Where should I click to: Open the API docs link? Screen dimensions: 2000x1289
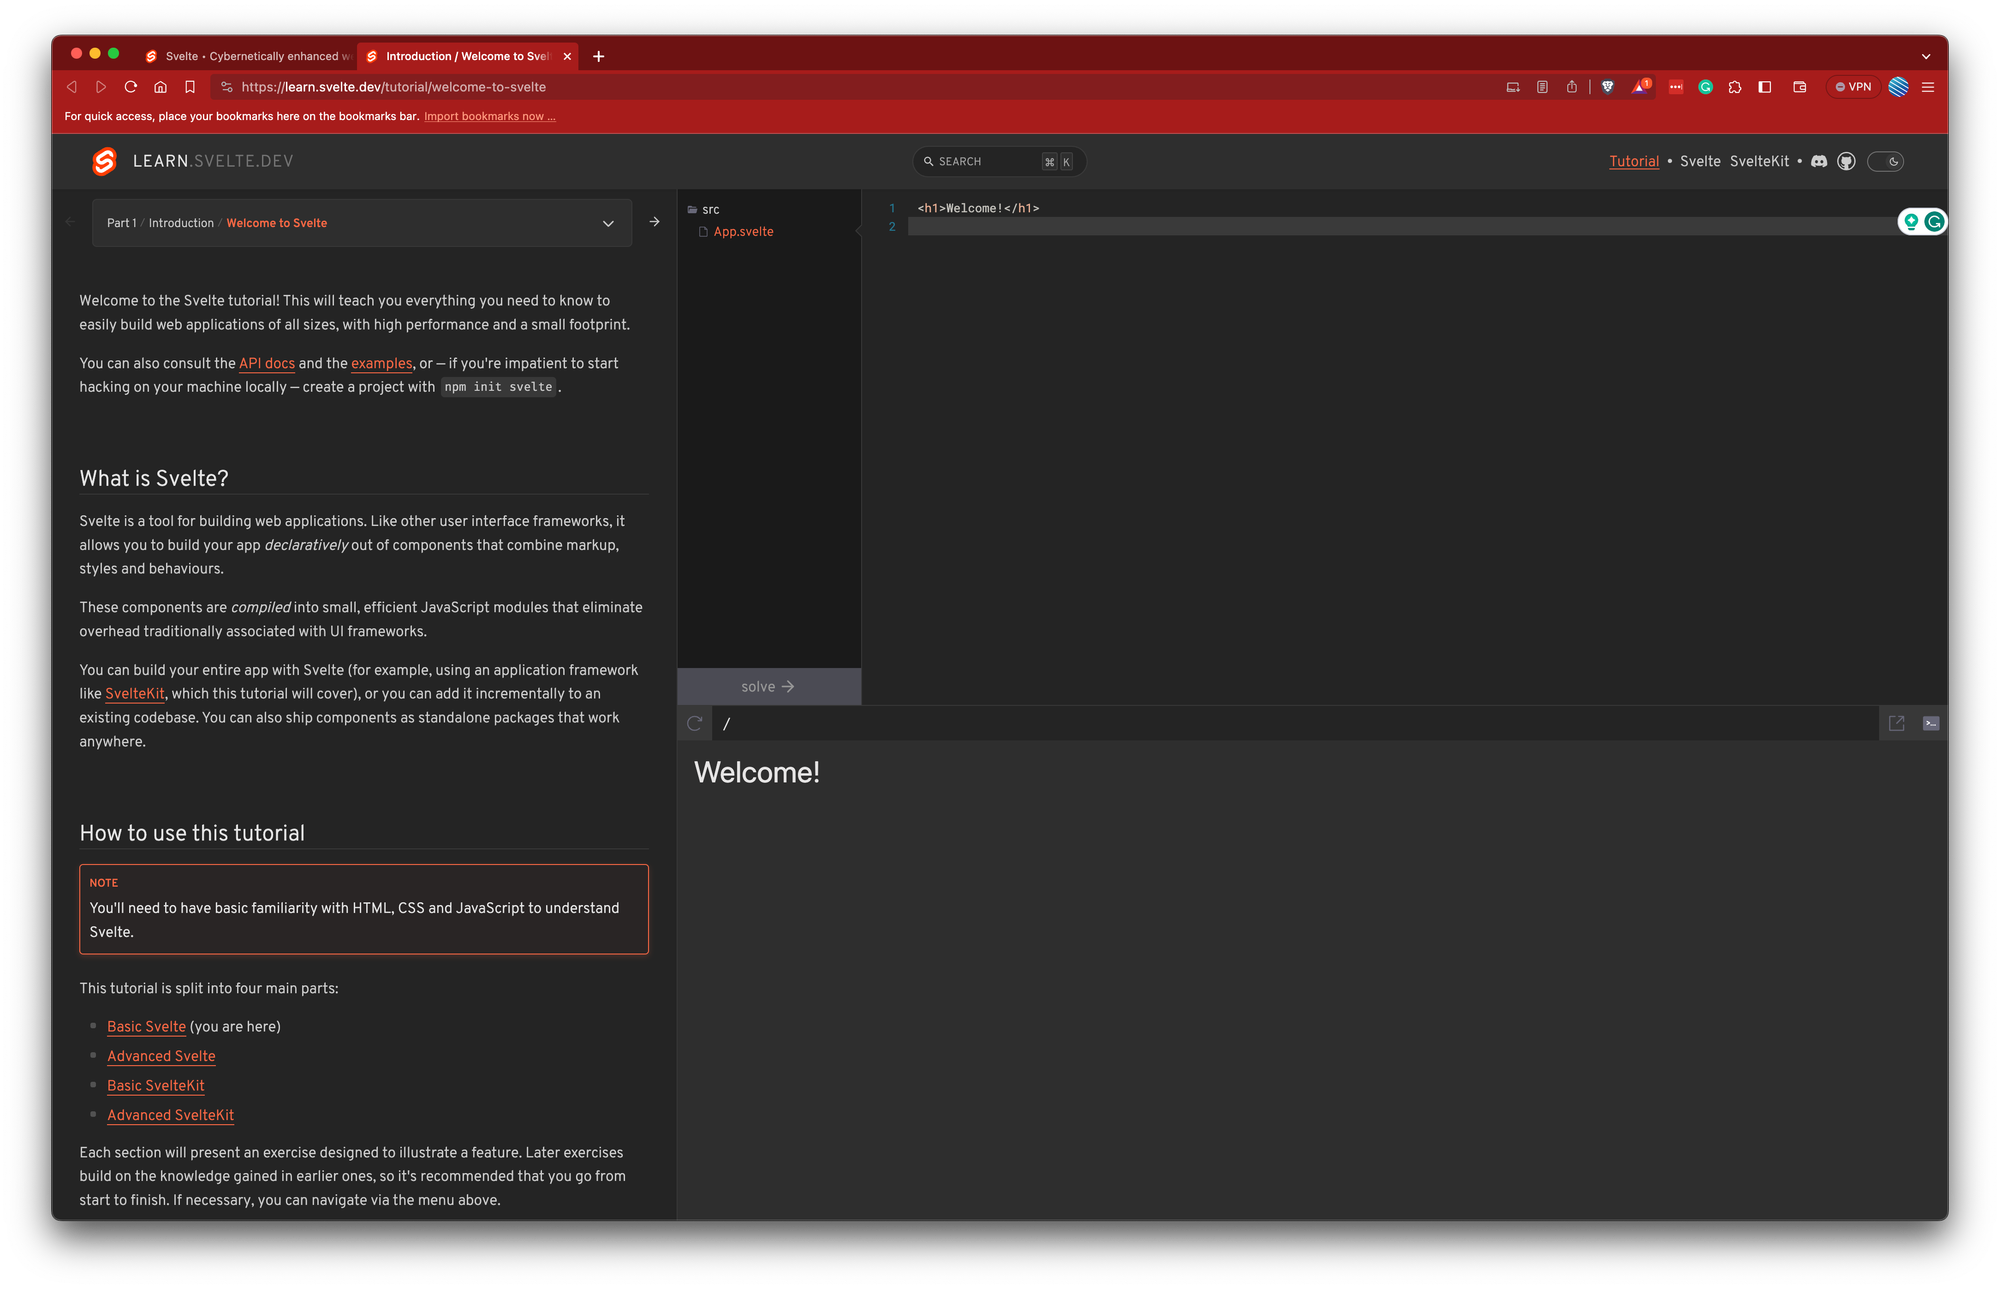point(266,363)
